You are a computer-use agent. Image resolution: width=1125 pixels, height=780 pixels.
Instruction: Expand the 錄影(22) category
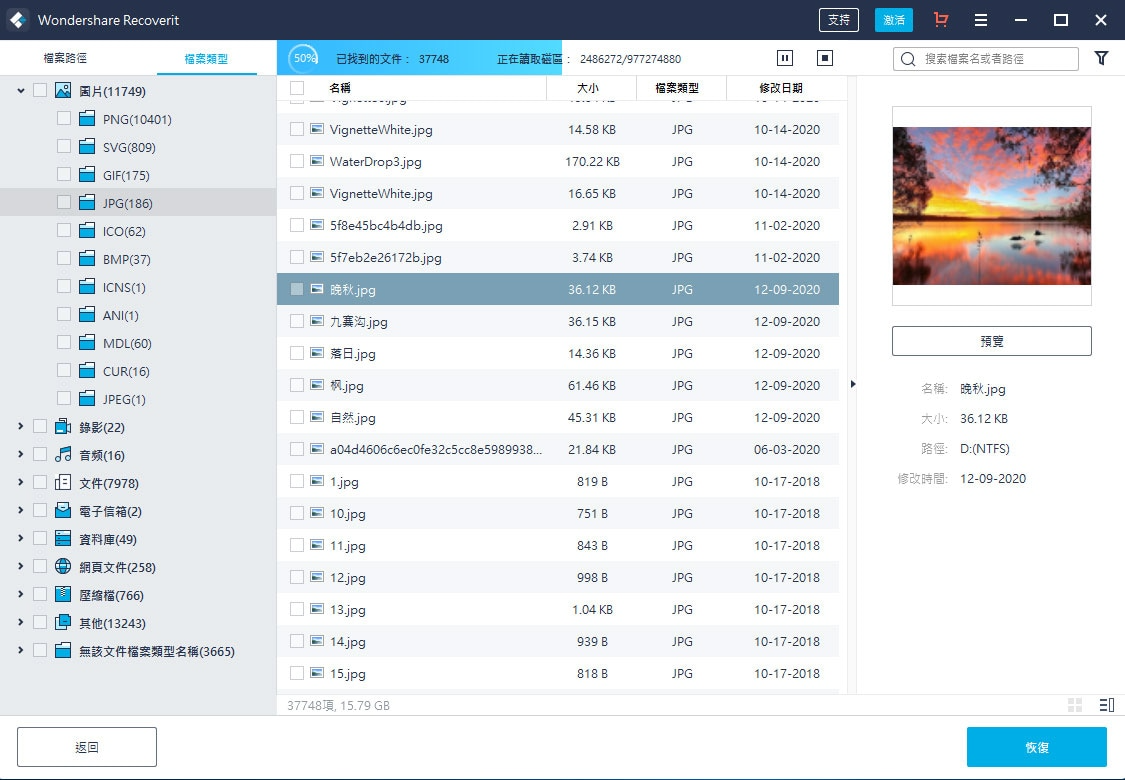(x=21, y=426)
